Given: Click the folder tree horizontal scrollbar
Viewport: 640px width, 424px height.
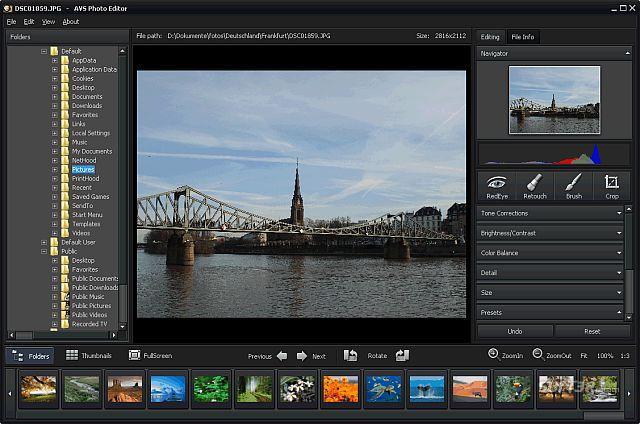Looking at the screenshot, I should click(x=62, y=335).
